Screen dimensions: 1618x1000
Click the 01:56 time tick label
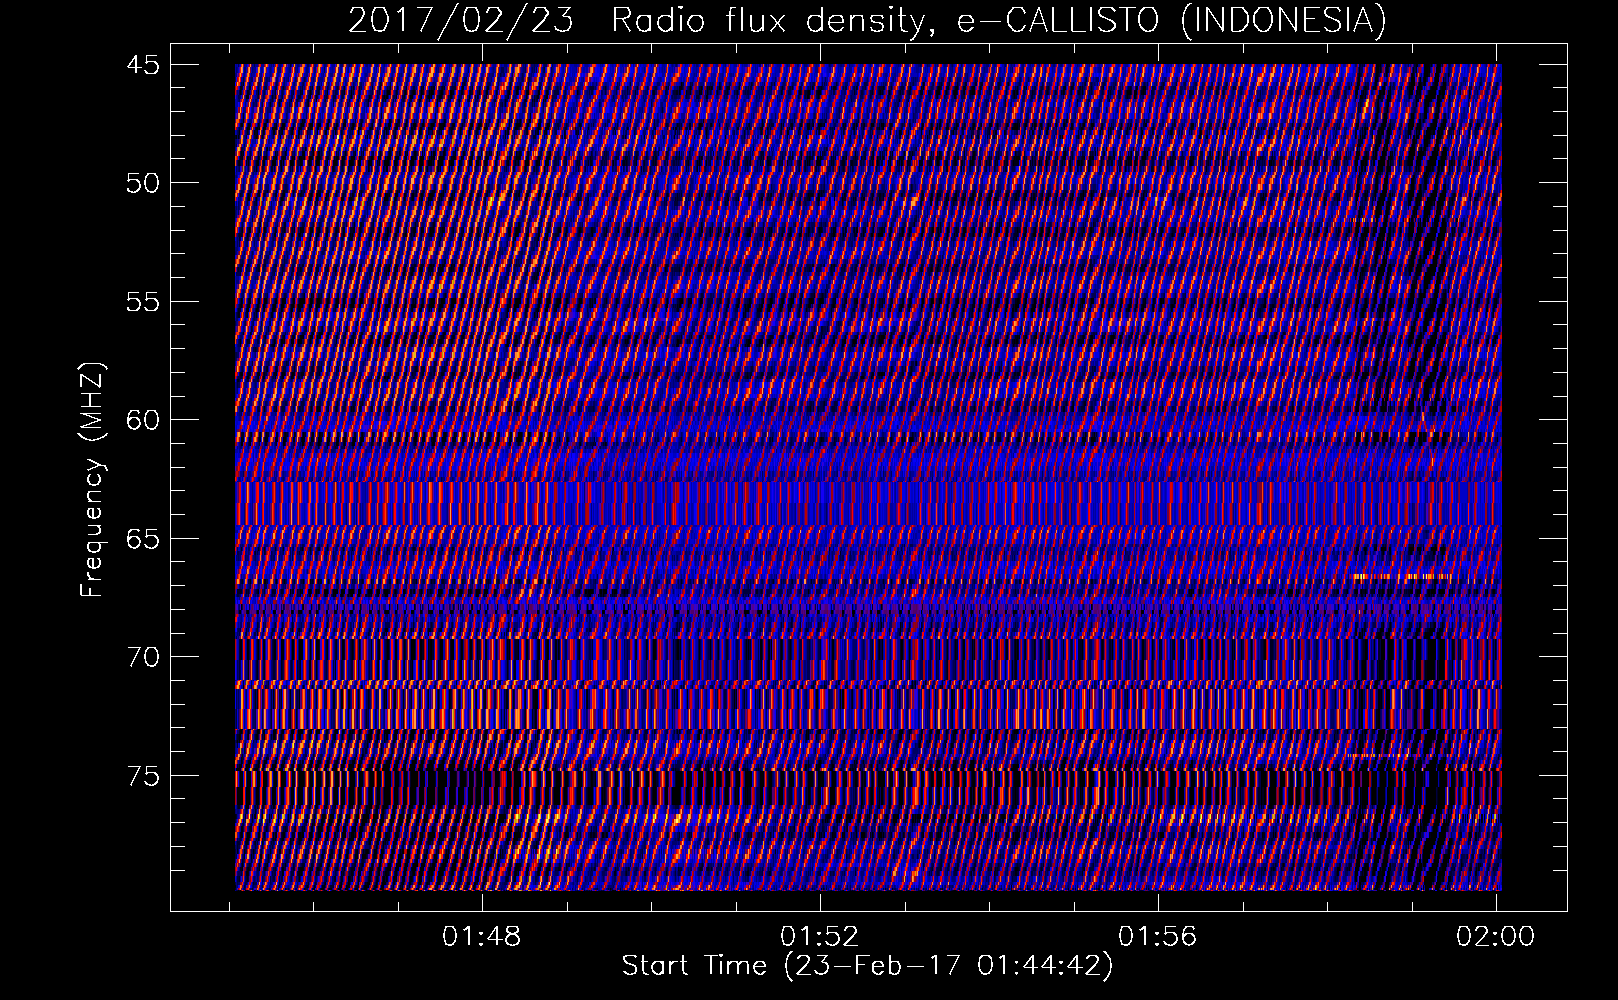point(1157,937)
